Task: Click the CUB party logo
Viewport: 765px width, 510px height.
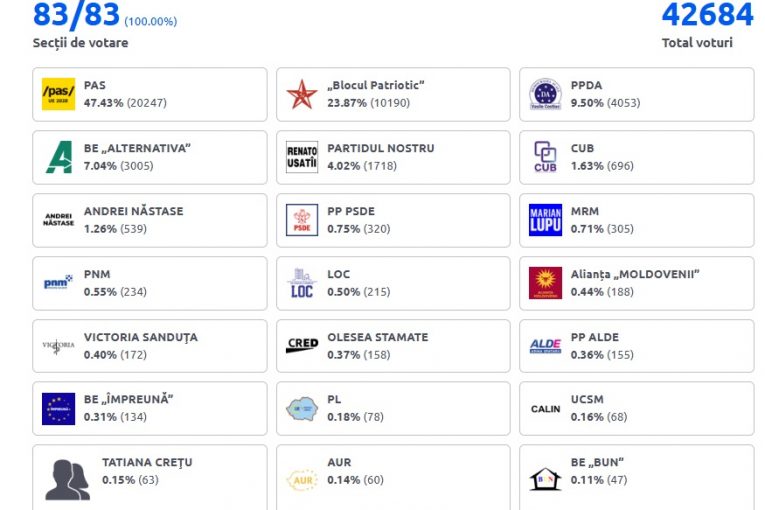Action: click(545, 157)
